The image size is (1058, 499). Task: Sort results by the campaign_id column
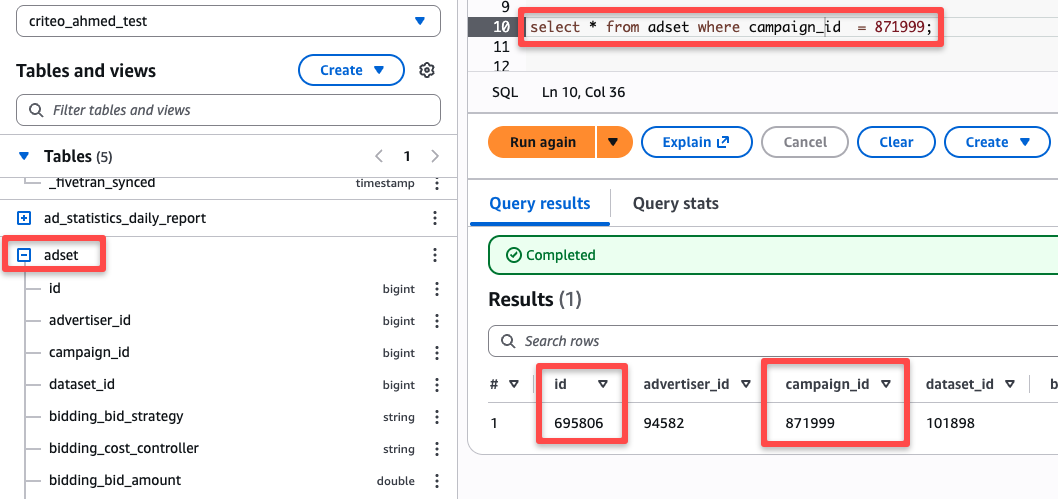point(886,384)
